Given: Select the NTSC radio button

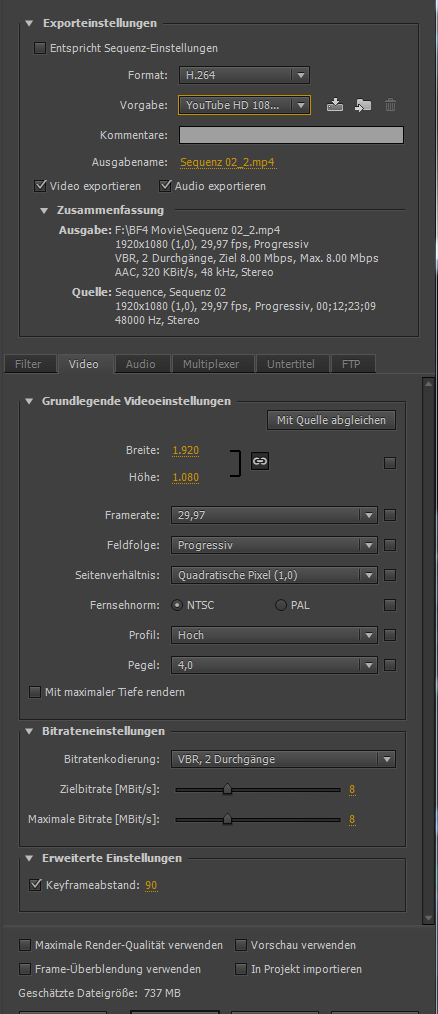Looking at the screenshot, I should 177,606.
